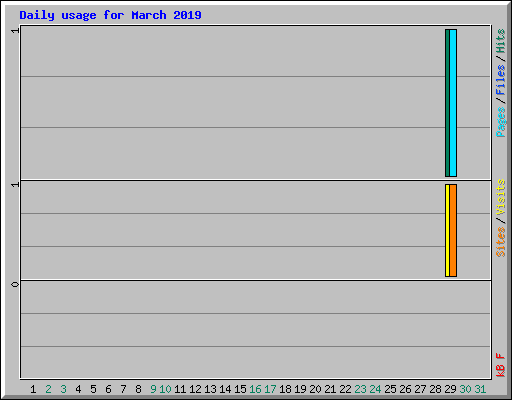Click day 3 on the x-axis
512x400 pixels.
coord(63,389)
